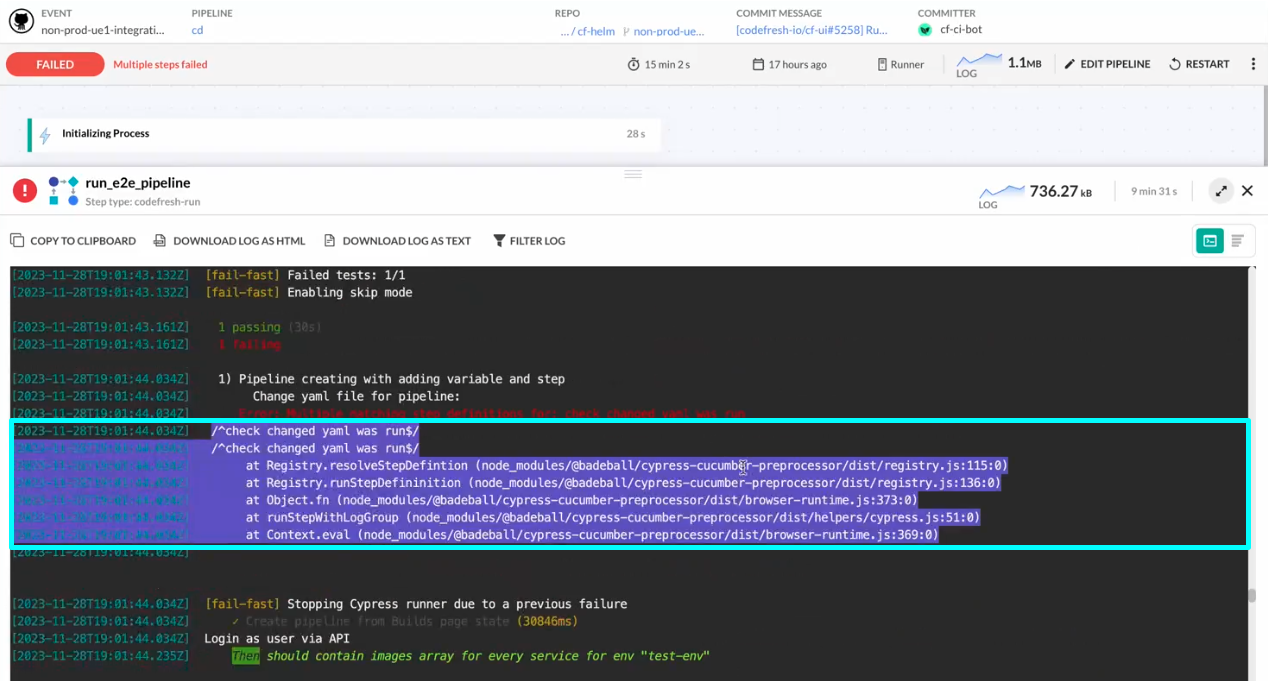This screenshot has width=1268, height=681.
Task: Click the red FAILED status badge
Action: pos(55,64)
